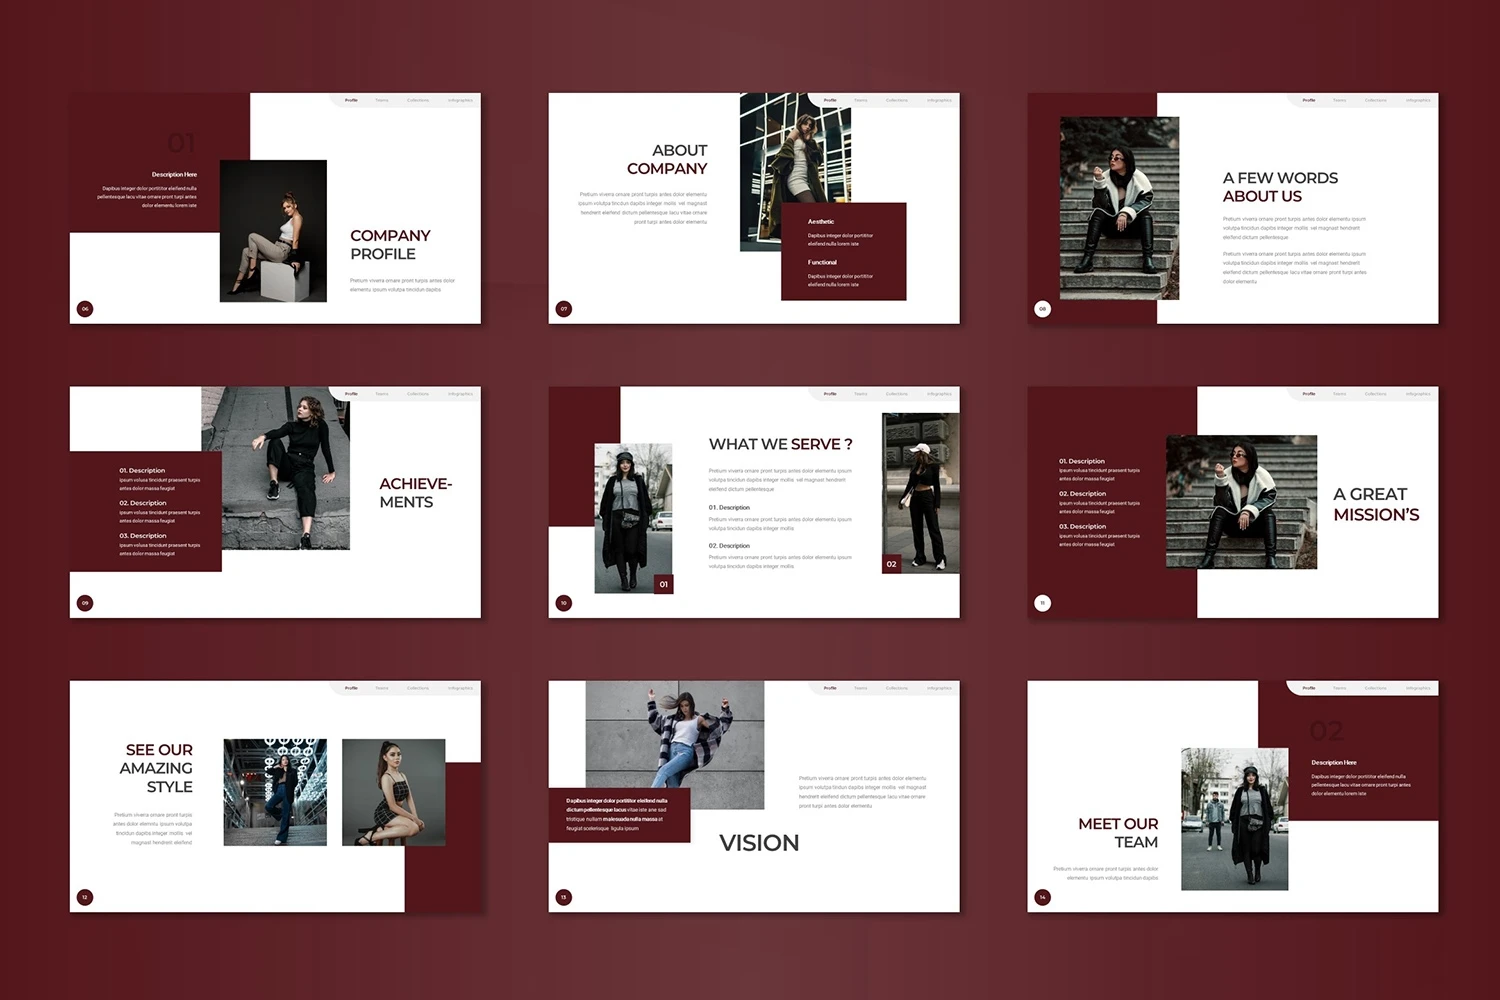This screenshot has height=1000, width=1500.
Task: Click the 10 page badge on What We Serve slide
Action: click(x=564, y=603)
